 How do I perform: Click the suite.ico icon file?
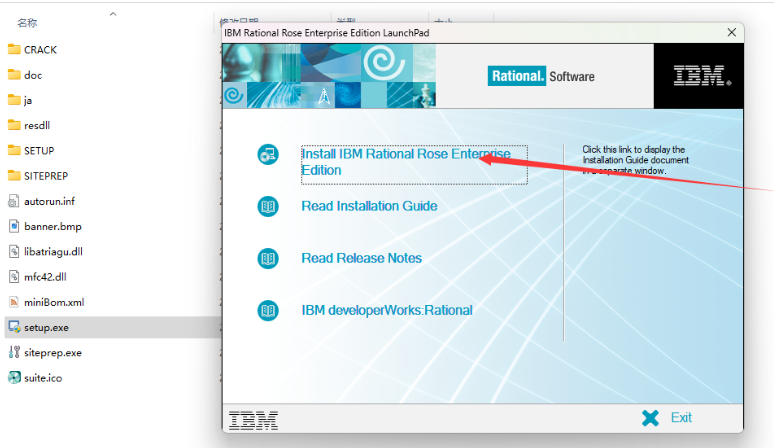(14, 377)
